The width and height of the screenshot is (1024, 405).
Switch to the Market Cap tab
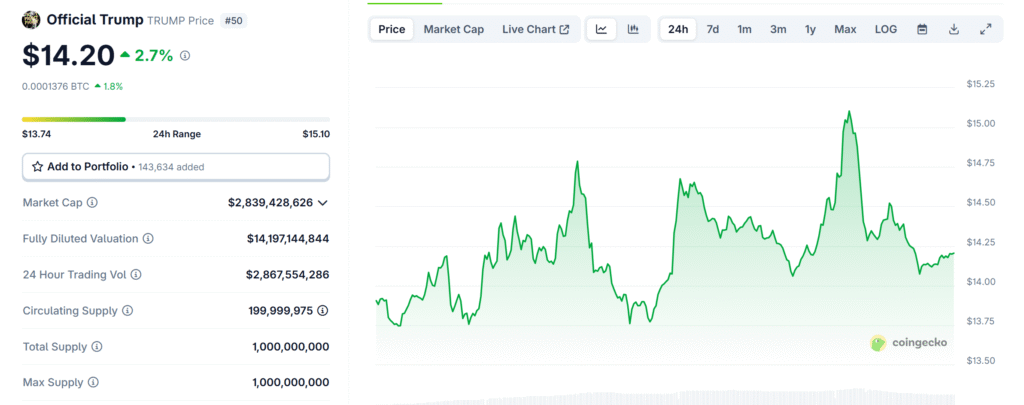pyautogui.click(x=454, y=29)
